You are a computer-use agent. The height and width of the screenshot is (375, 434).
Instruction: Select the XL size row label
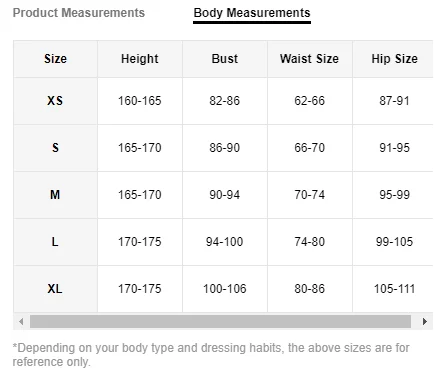point(55,289)
